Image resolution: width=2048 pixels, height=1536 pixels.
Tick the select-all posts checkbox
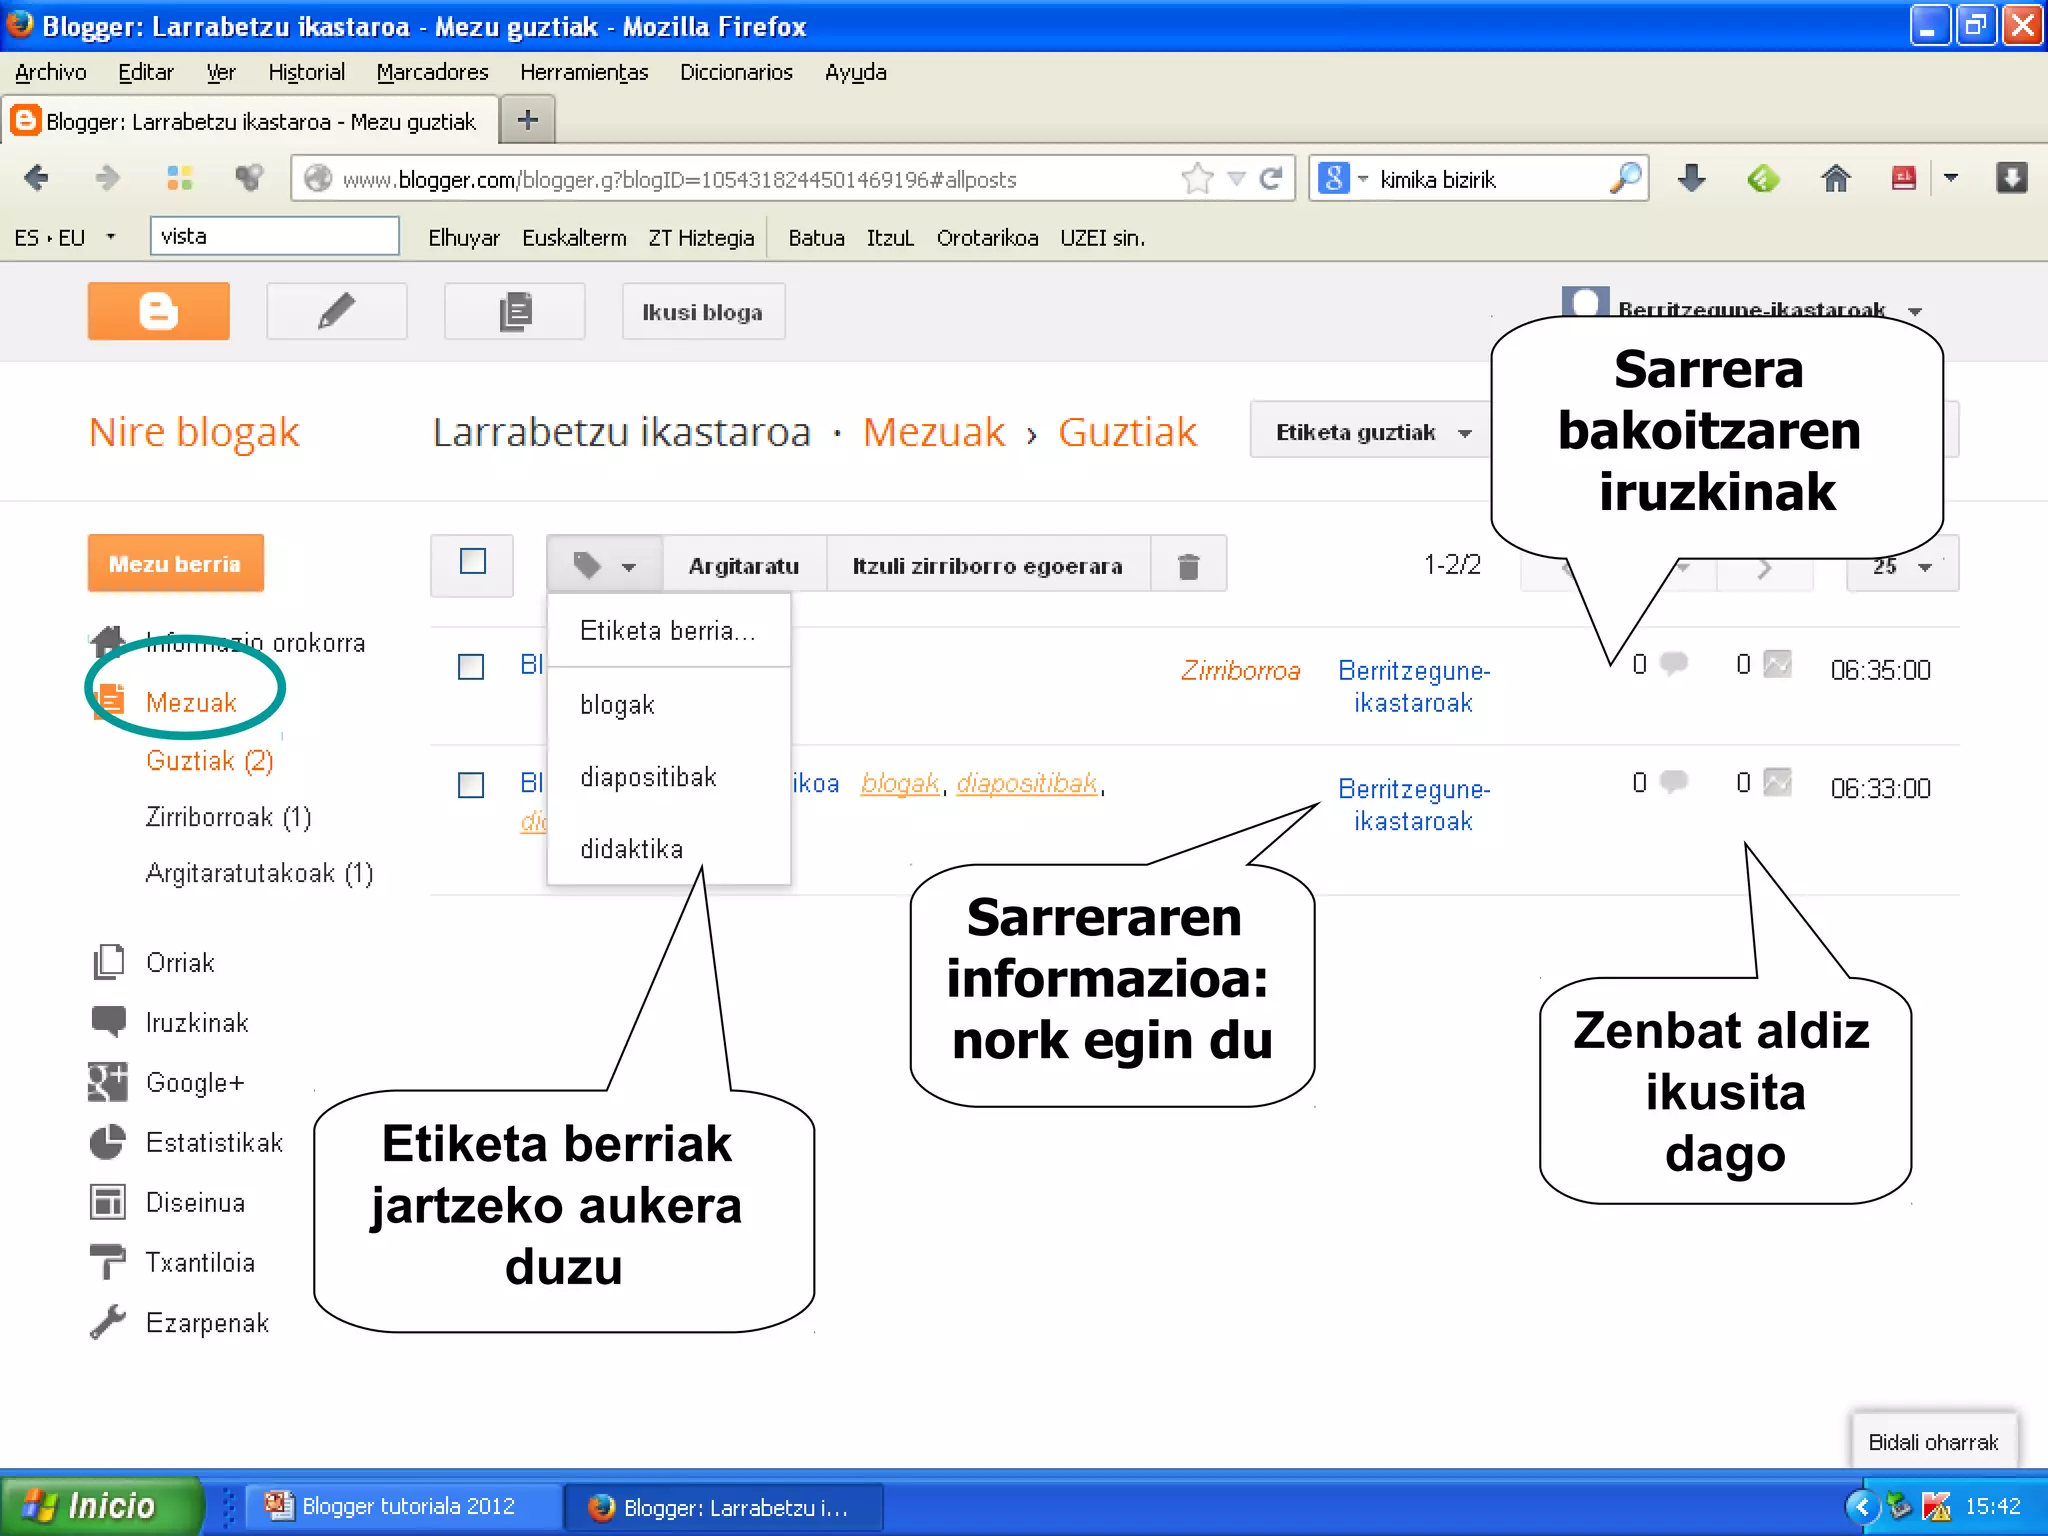(x=472, y=562)
